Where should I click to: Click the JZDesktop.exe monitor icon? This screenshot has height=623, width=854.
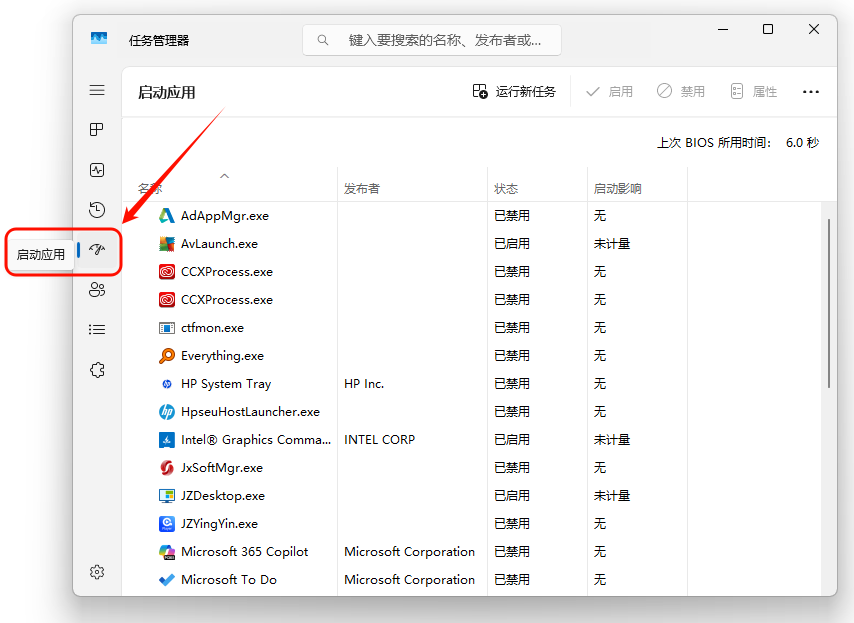pos(167,496)
